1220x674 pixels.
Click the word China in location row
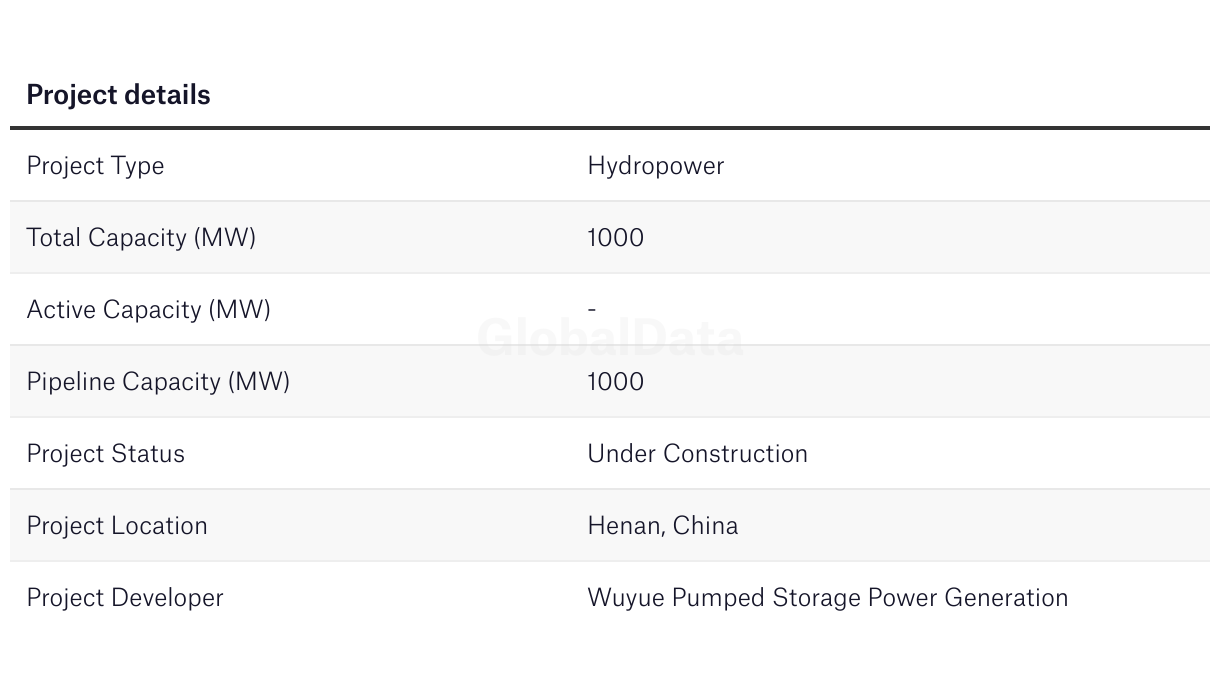click(705, 525)
